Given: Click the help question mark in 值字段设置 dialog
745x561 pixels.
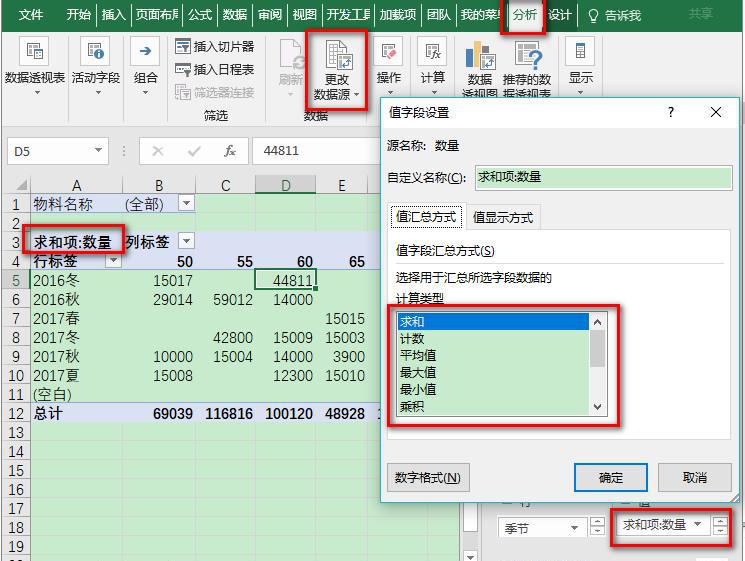Looking at the screenshot, I should point(671,113).
